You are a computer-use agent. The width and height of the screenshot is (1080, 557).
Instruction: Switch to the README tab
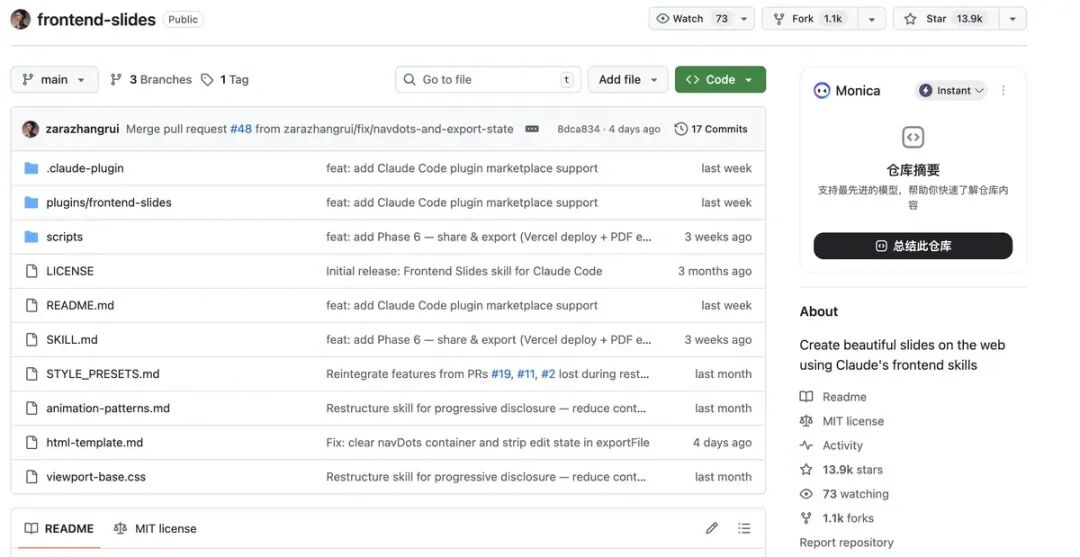click(x=59, y=529)
